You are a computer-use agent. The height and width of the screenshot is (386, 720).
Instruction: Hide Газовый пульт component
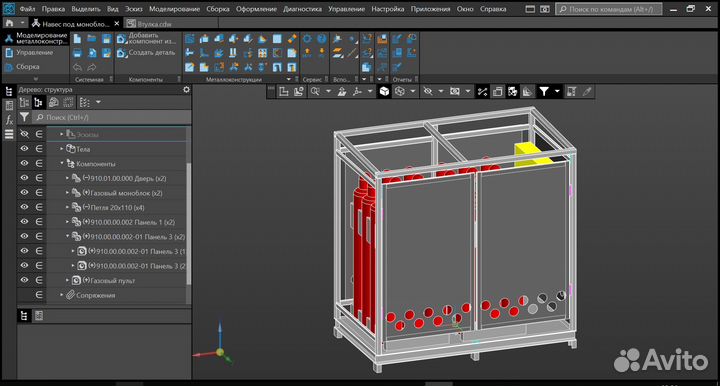point(24,280)
